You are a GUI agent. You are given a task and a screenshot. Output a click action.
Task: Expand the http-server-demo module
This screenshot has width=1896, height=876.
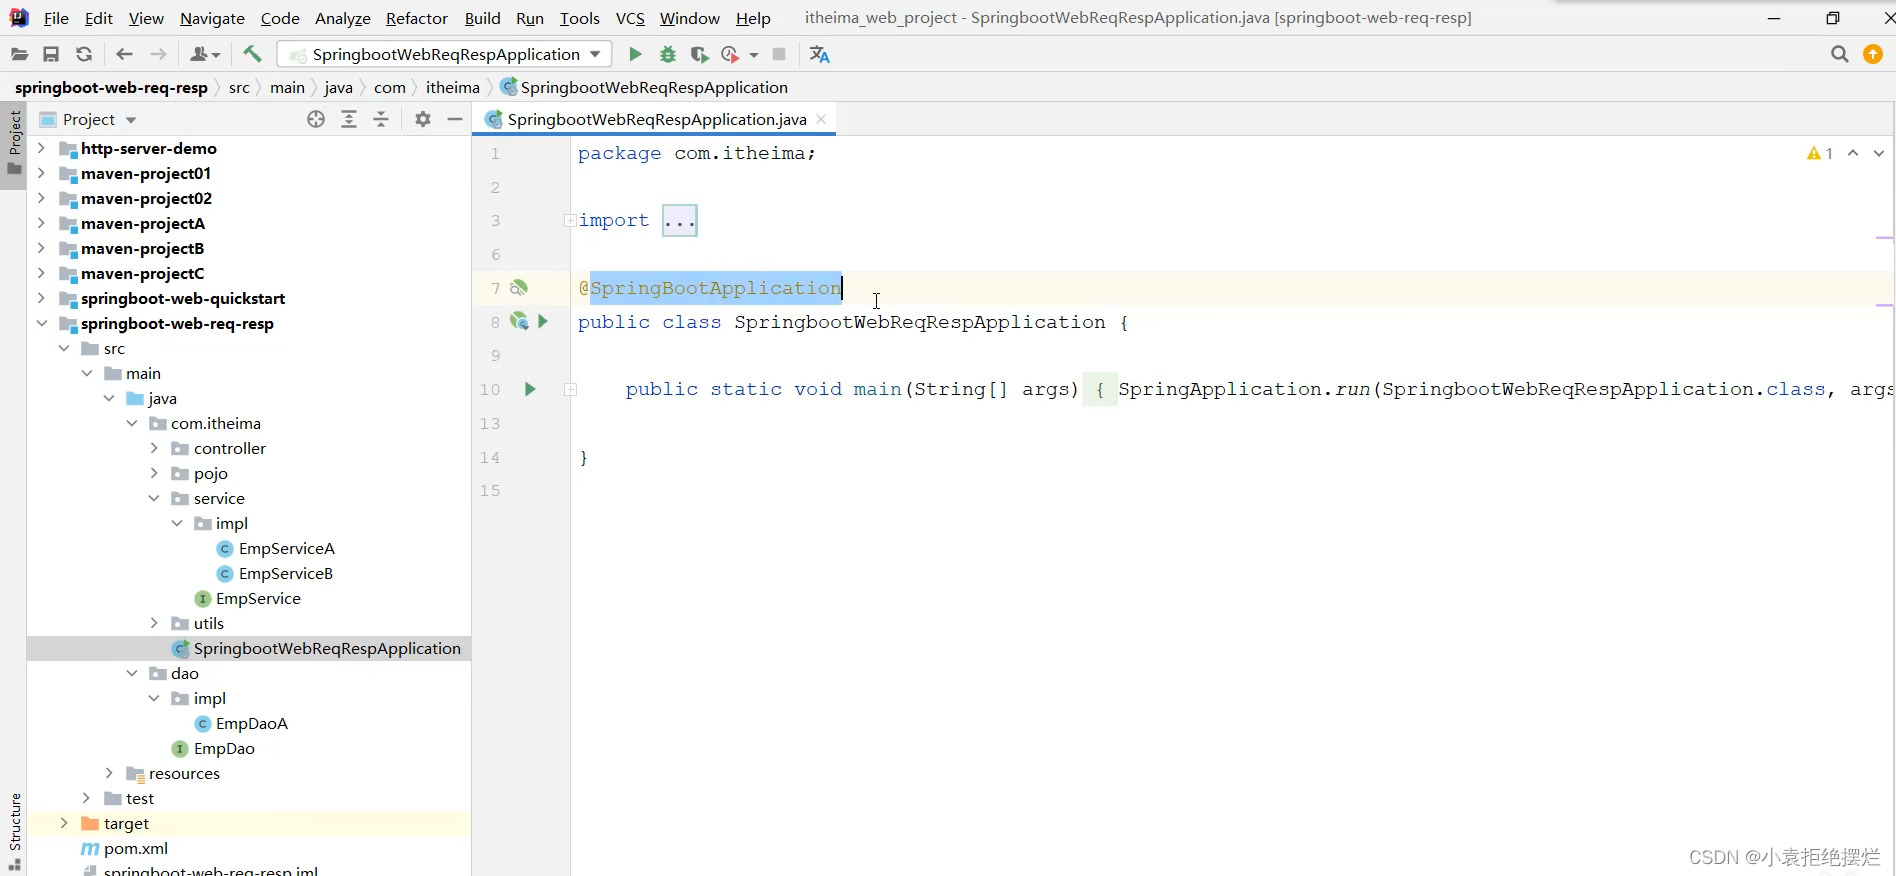tap(41, 148)
